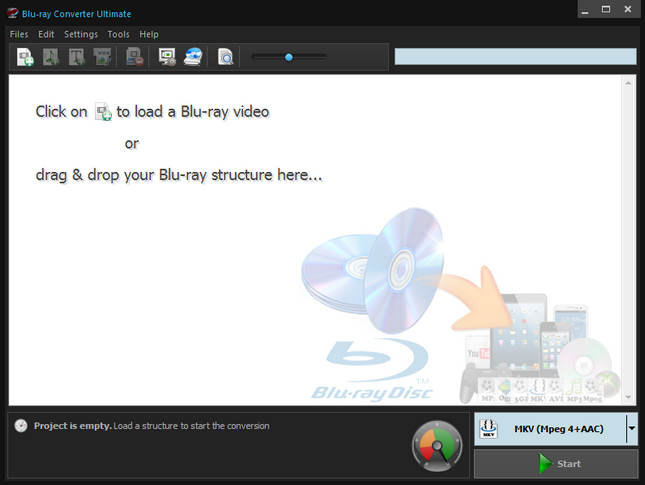Click the 'Project is empty.' status text
This screenshot has width=645, height=485.
[x=73, y=426]
